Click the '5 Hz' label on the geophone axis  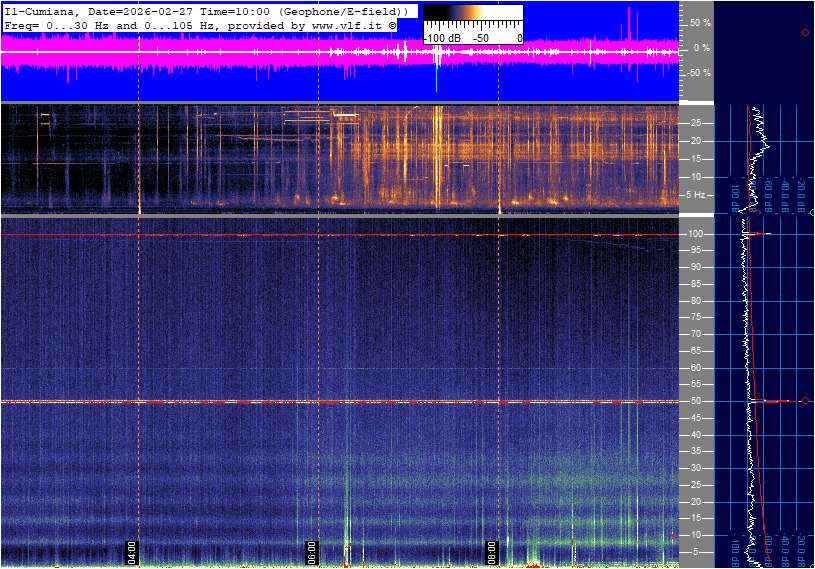(x=696, y=195)
